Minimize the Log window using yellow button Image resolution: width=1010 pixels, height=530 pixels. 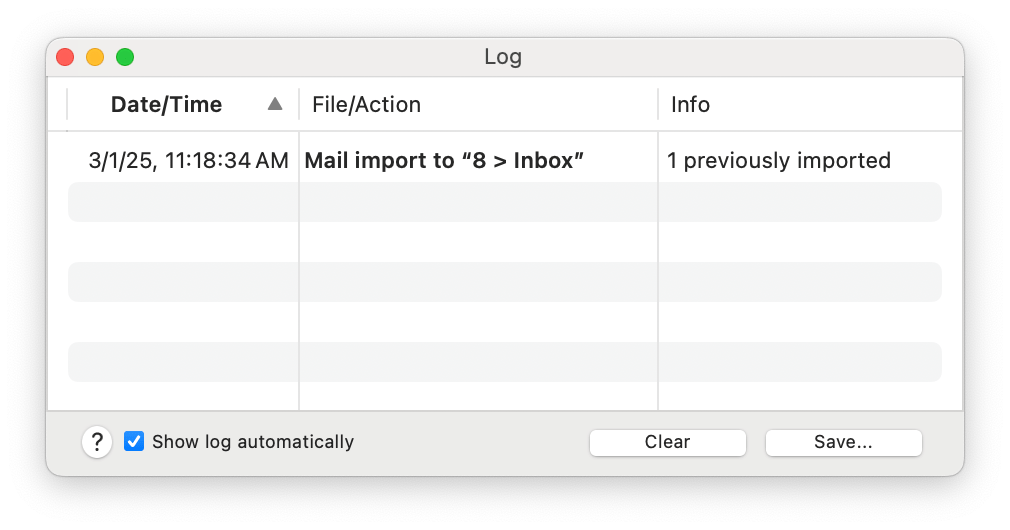coord(95,57)
